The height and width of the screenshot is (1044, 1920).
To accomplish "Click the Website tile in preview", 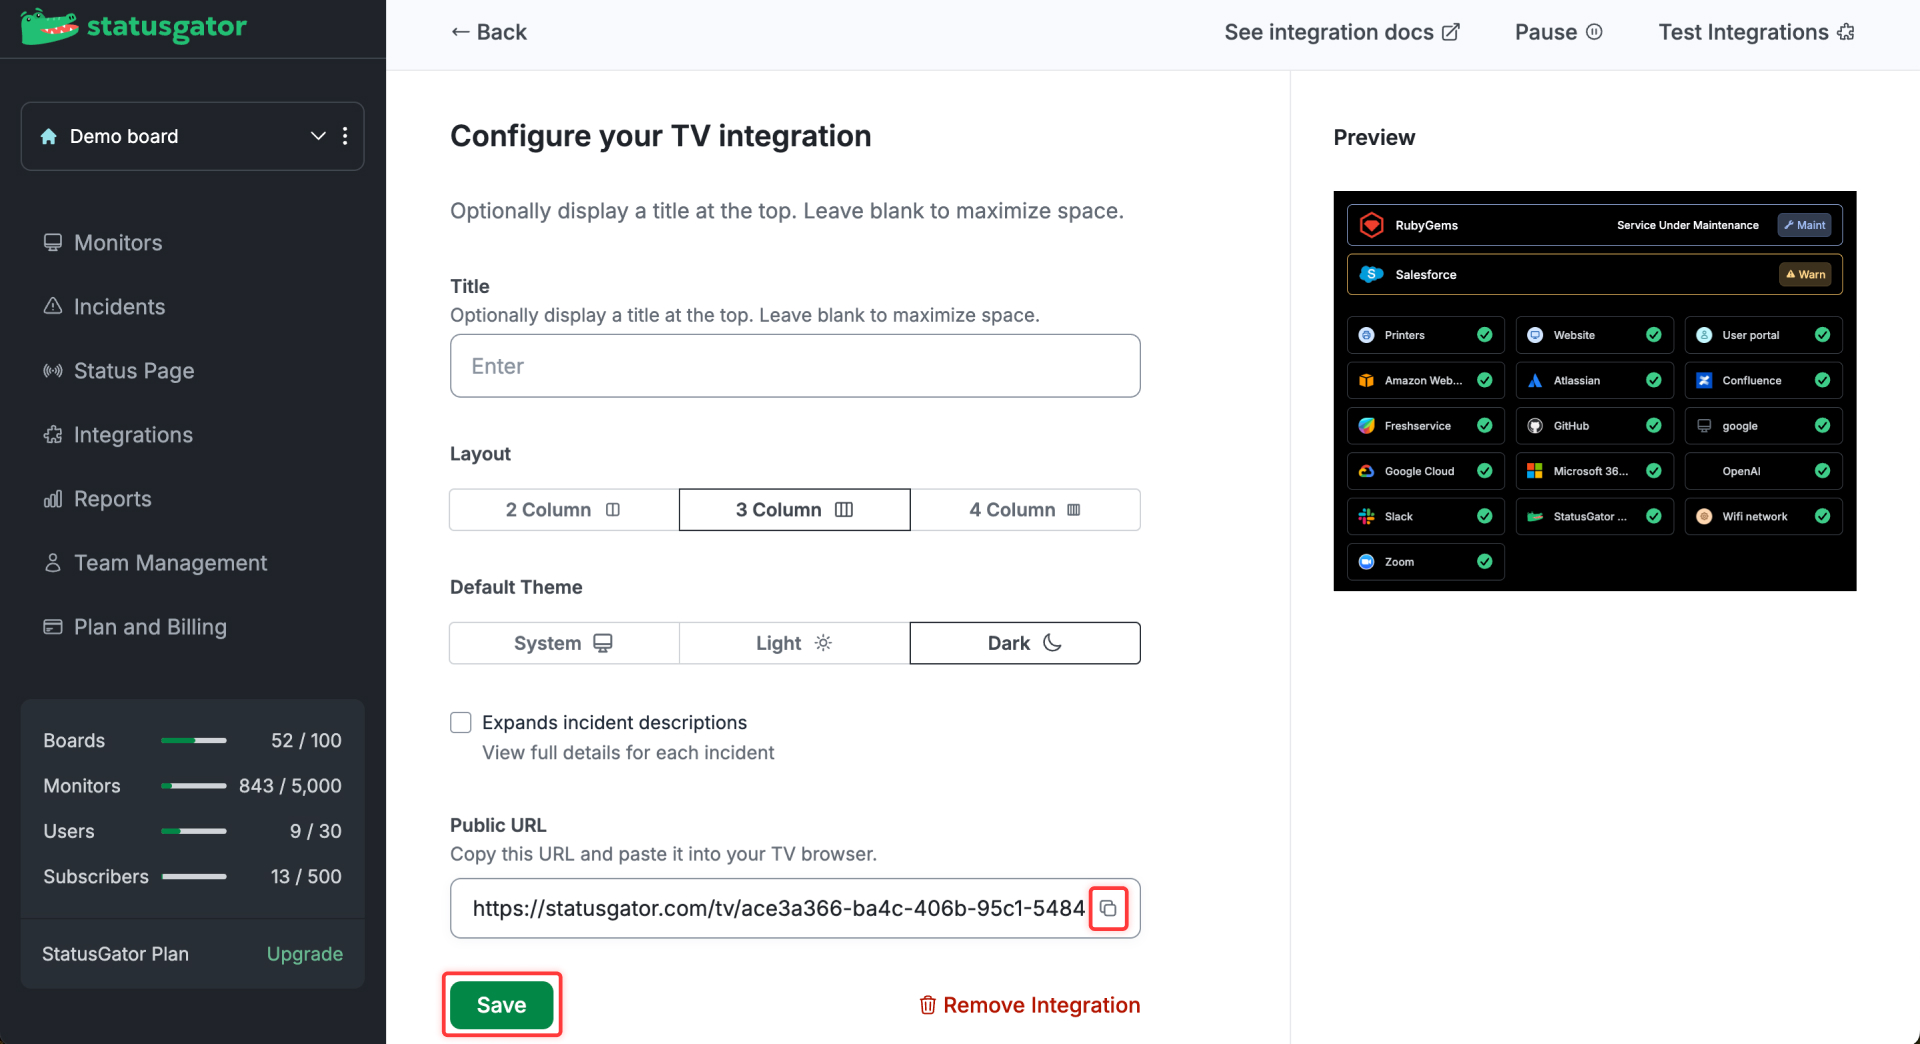I will coord(1595,335).
